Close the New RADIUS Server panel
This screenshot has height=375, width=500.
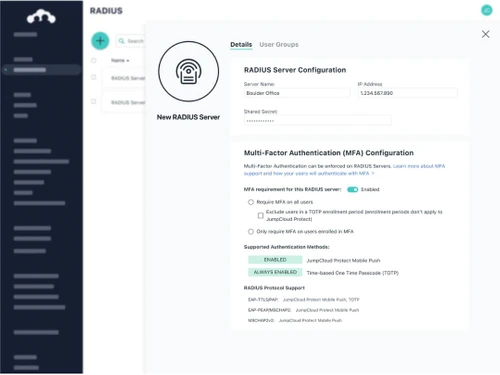coord(485,34)
